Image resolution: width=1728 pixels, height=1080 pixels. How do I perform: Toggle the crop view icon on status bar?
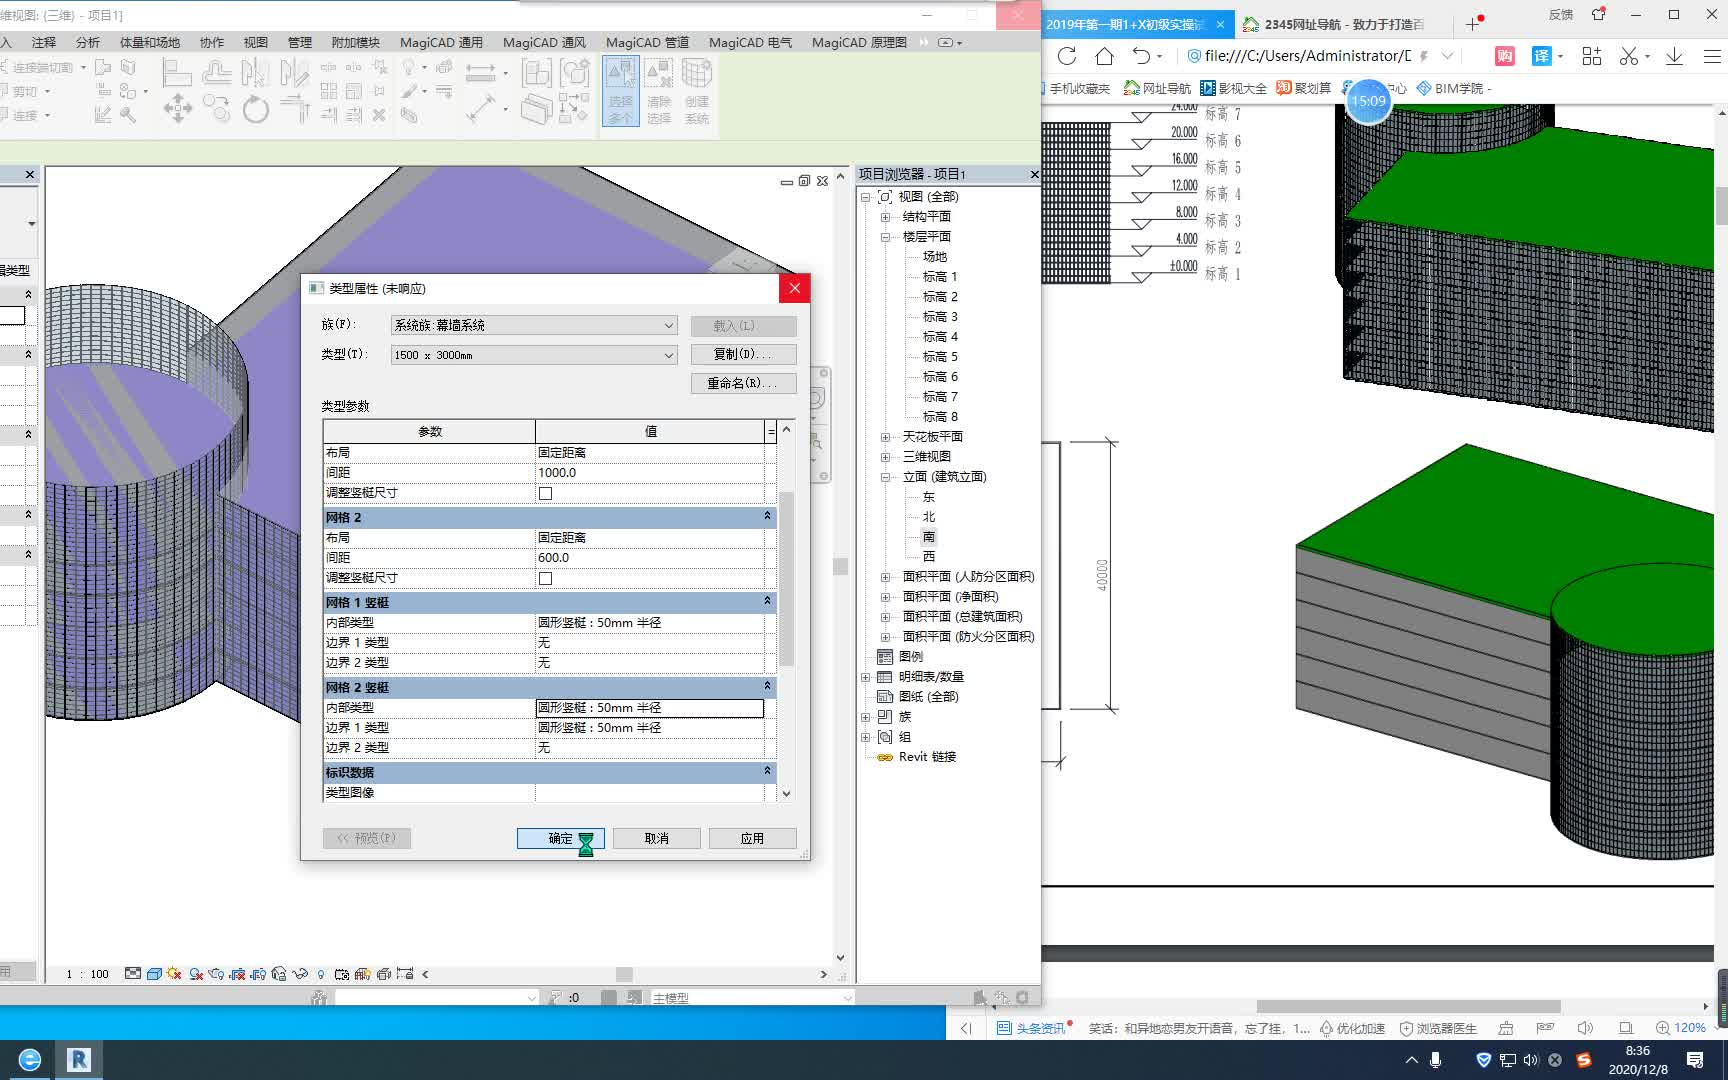pos(236,973)
